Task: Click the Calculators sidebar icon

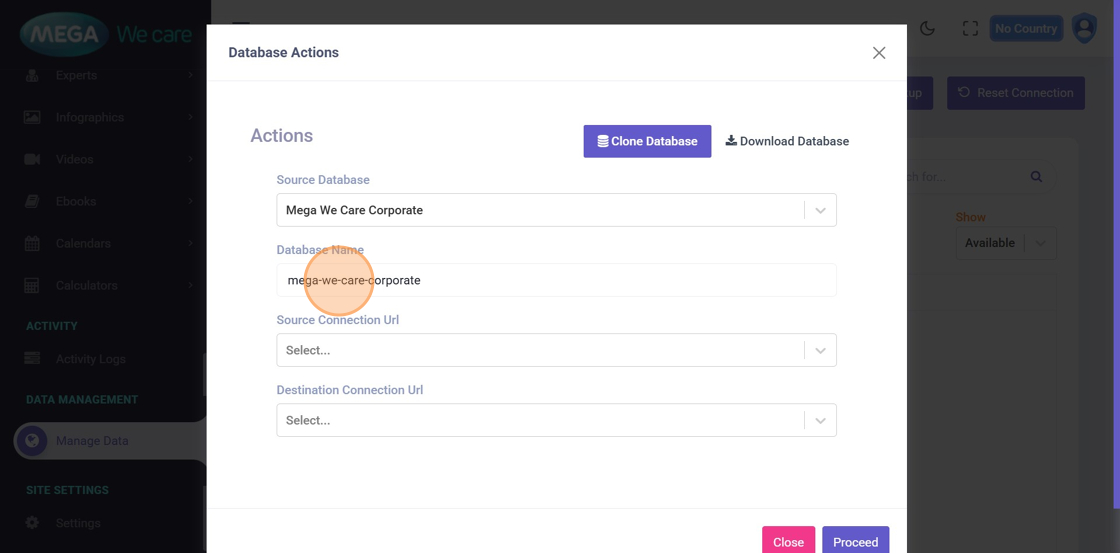Action: (x=32, y=285)
